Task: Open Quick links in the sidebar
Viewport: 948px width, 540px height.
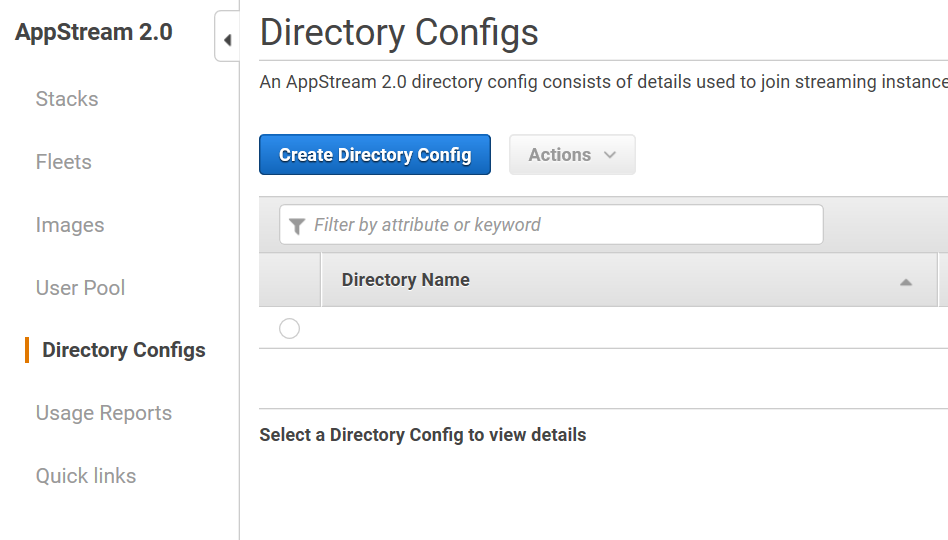Action: (x=86, y=476)
